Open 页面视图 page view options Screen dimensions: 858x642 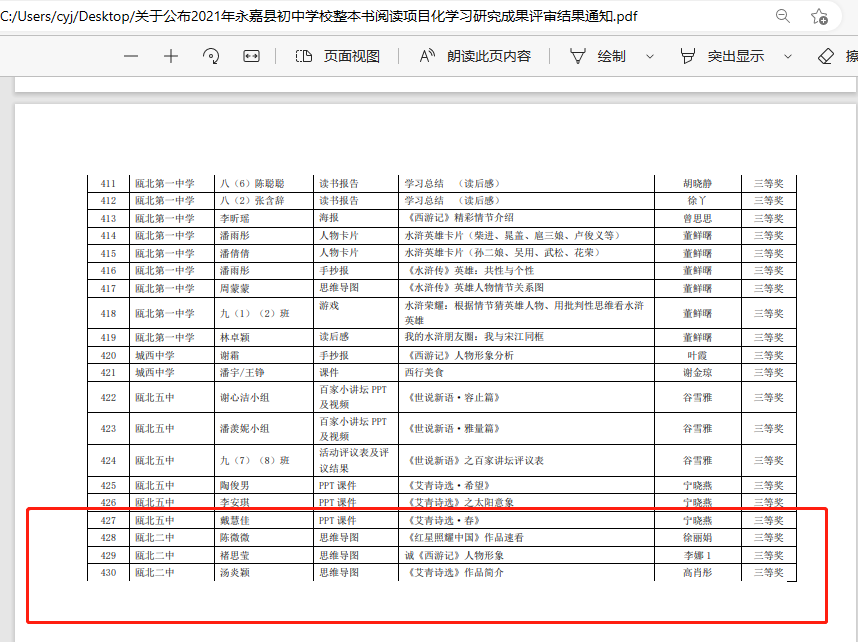[338, 56]
